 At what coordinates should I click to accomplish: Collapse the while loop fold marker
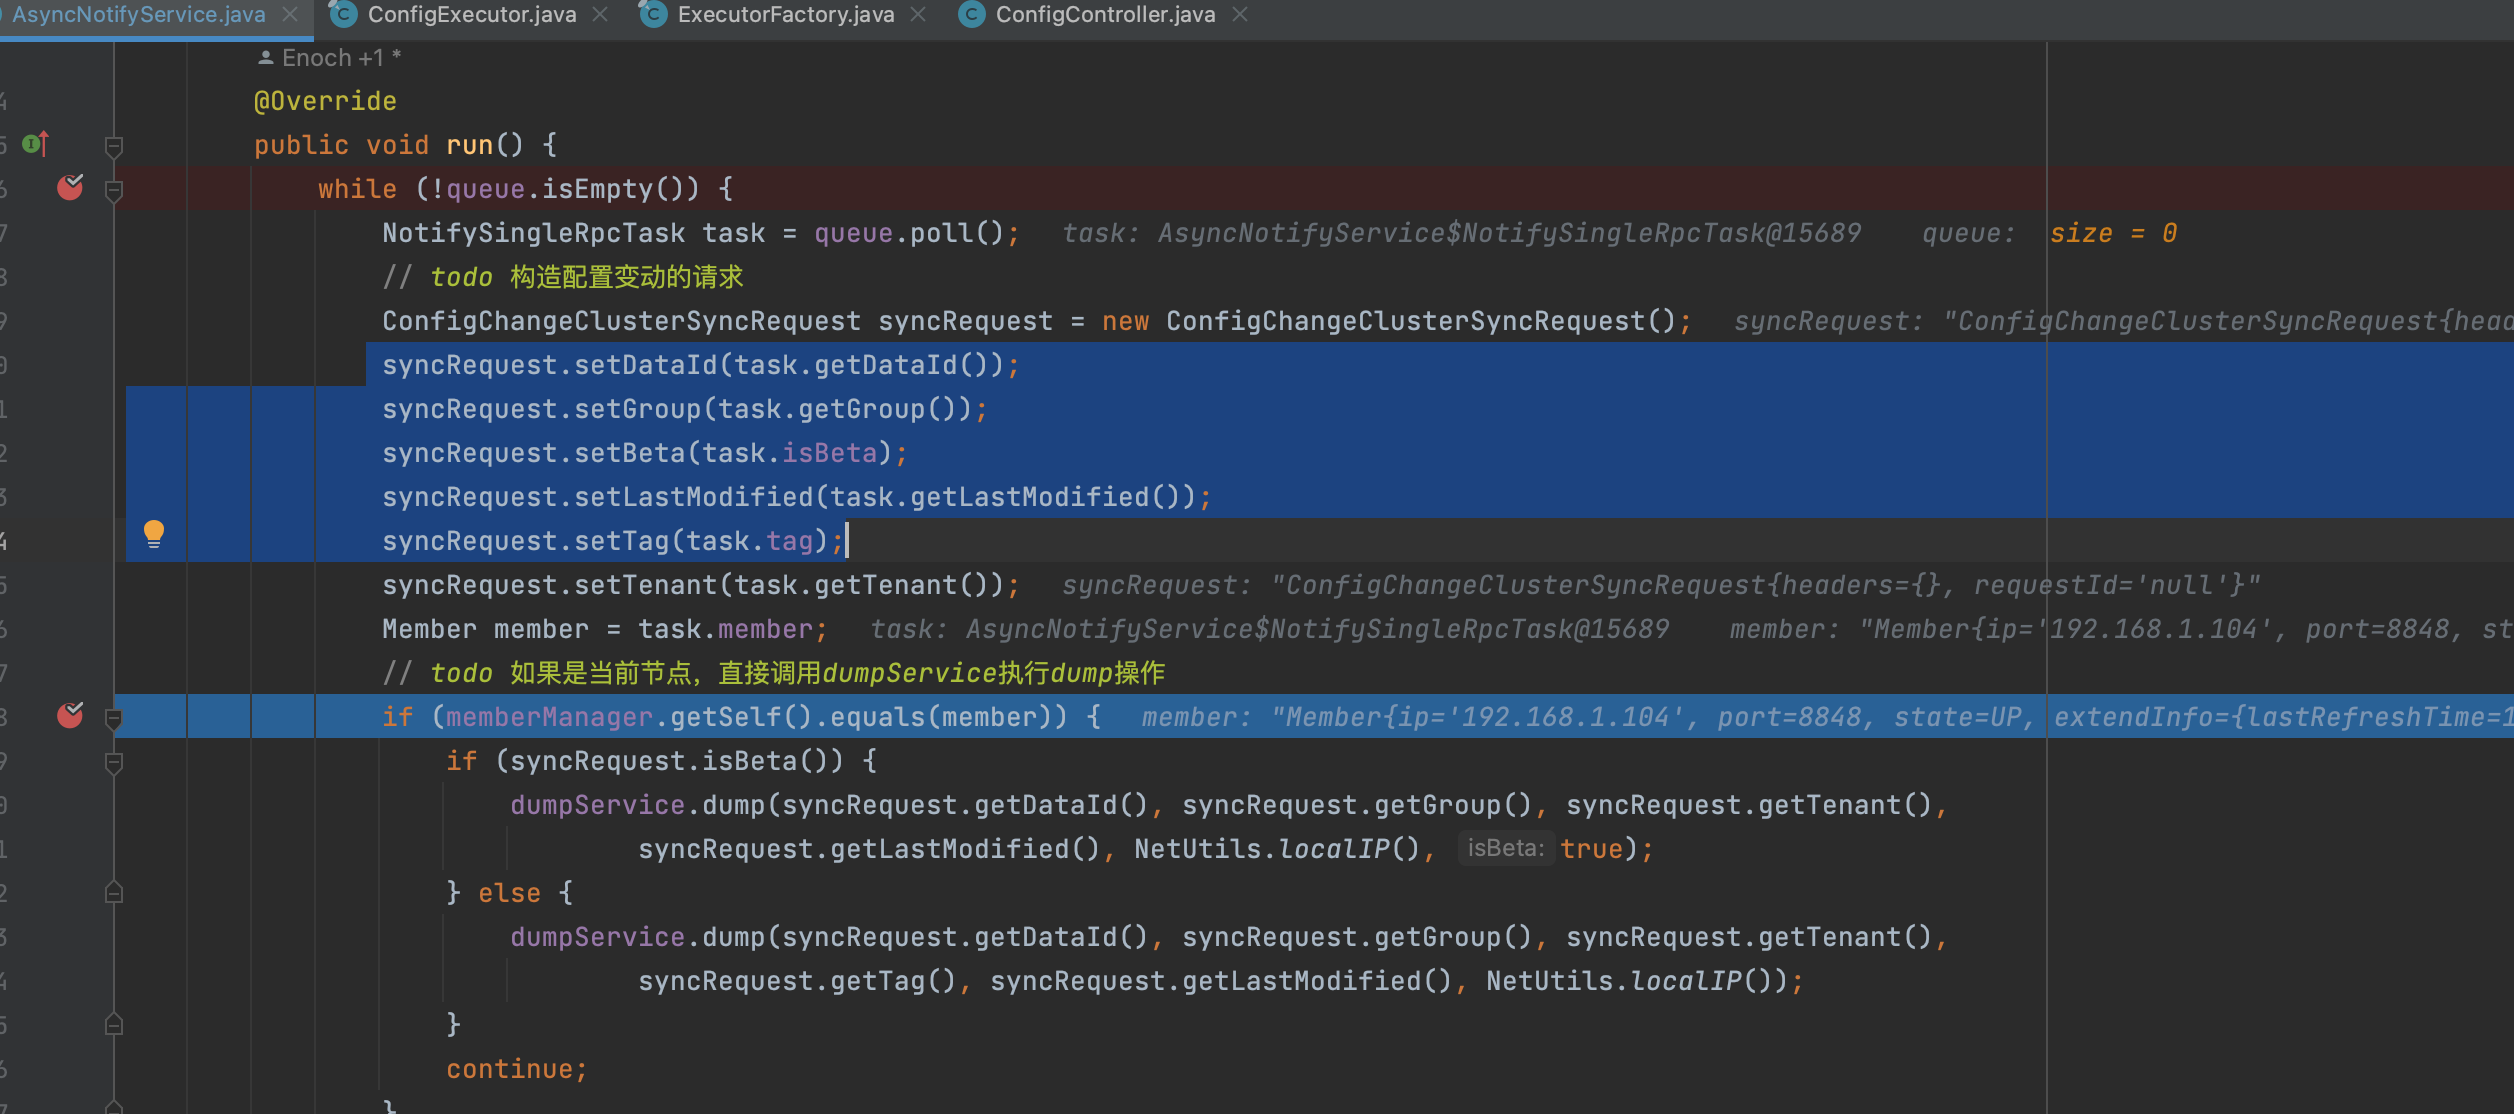(114, 190)
